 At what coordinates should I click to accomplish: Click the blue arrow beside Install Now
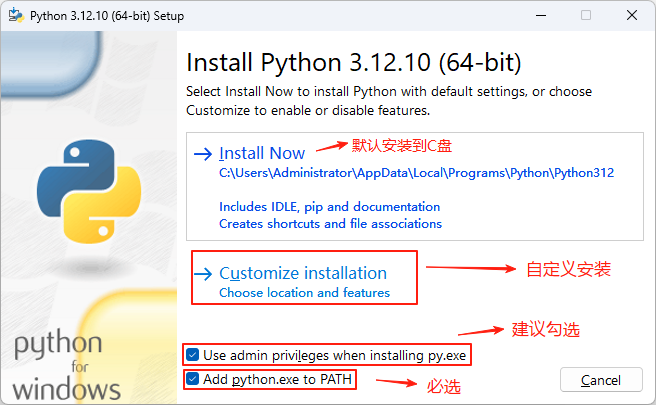(203, 154)
